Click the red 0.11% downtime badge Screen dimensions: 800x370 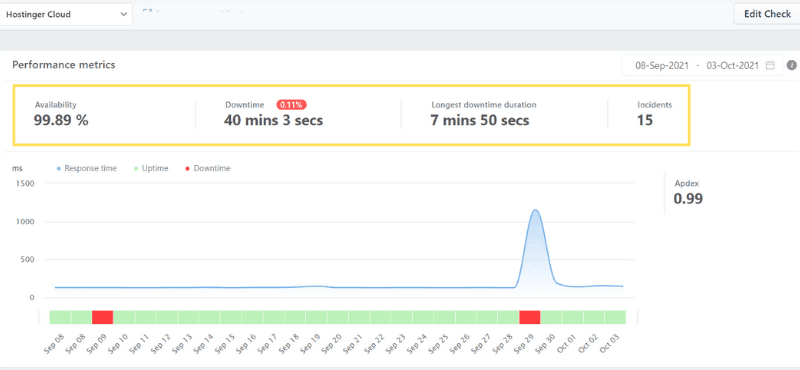[x=292, y=105]
